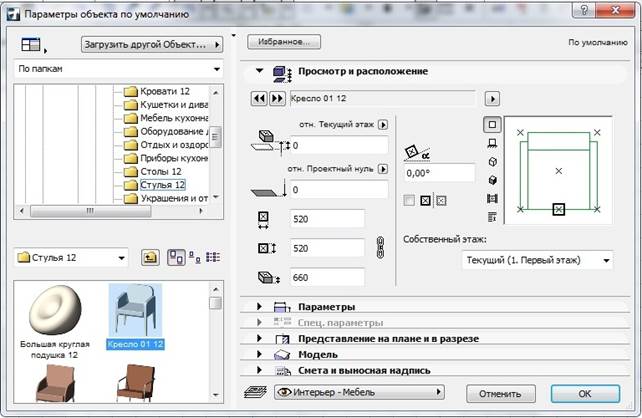Screen dimensions: 642x418
Task: Toggle the eye in Интерьер - Мебель layer
Action: point(283,393)
